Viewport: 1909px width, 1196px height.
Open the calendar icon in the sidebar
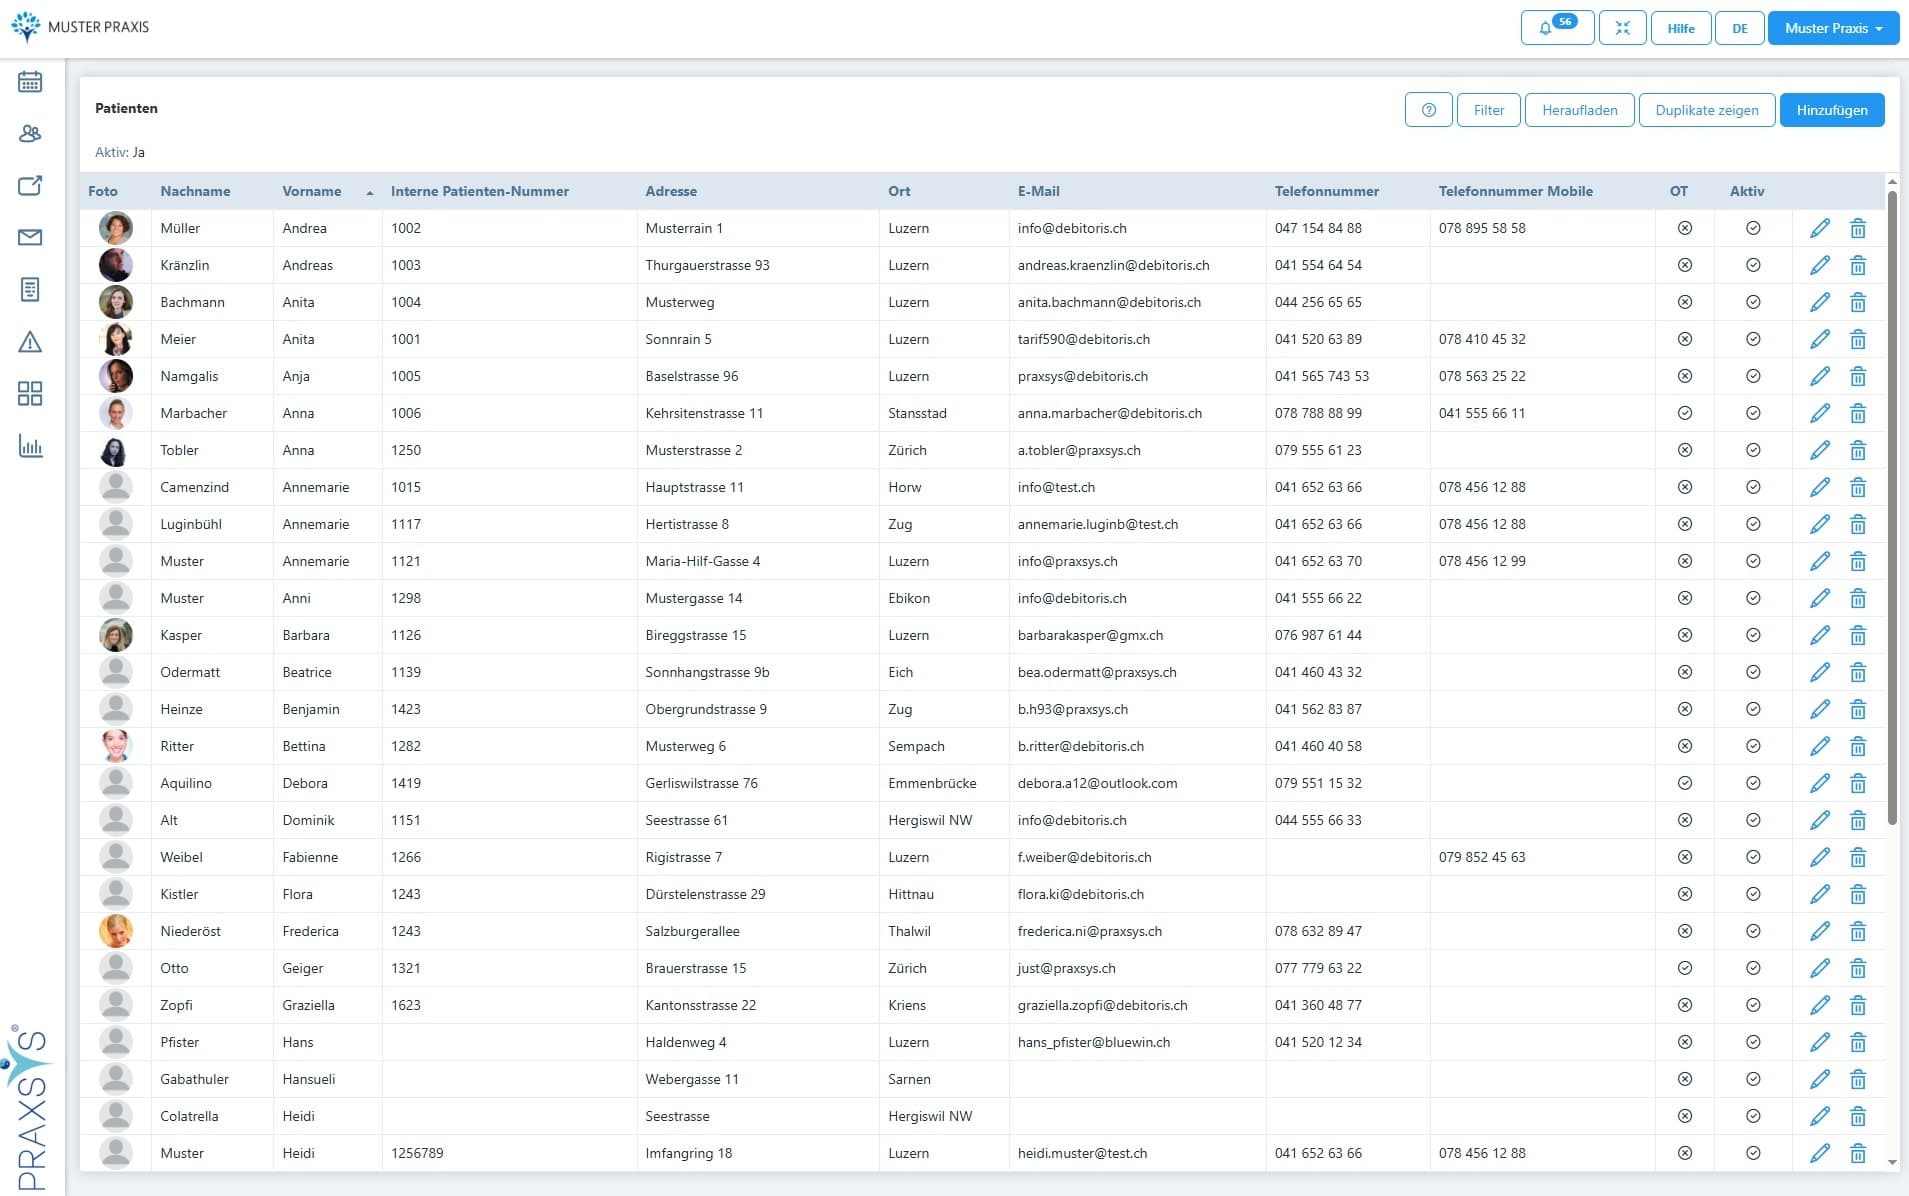coord(30,82)
